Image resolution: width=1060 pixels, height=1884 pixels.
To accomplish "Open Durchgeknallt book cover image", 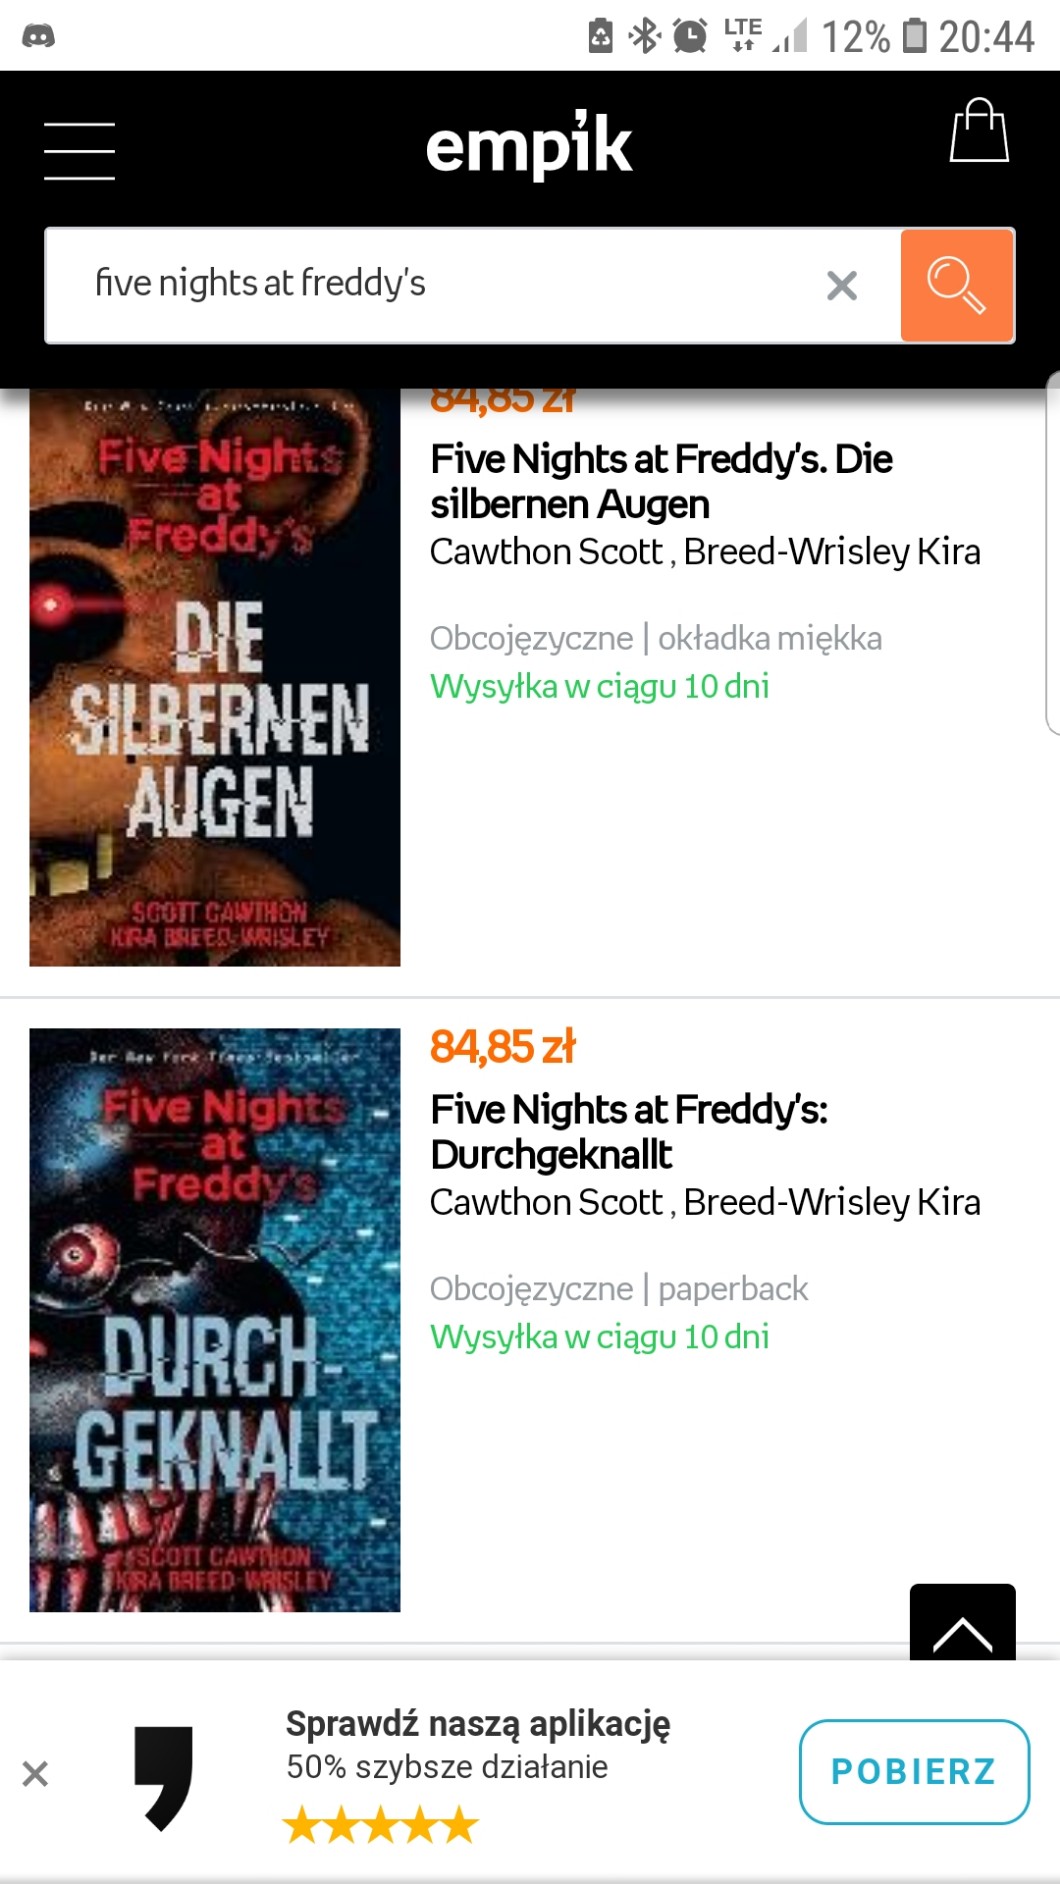I will click(x=215, y=1320).
